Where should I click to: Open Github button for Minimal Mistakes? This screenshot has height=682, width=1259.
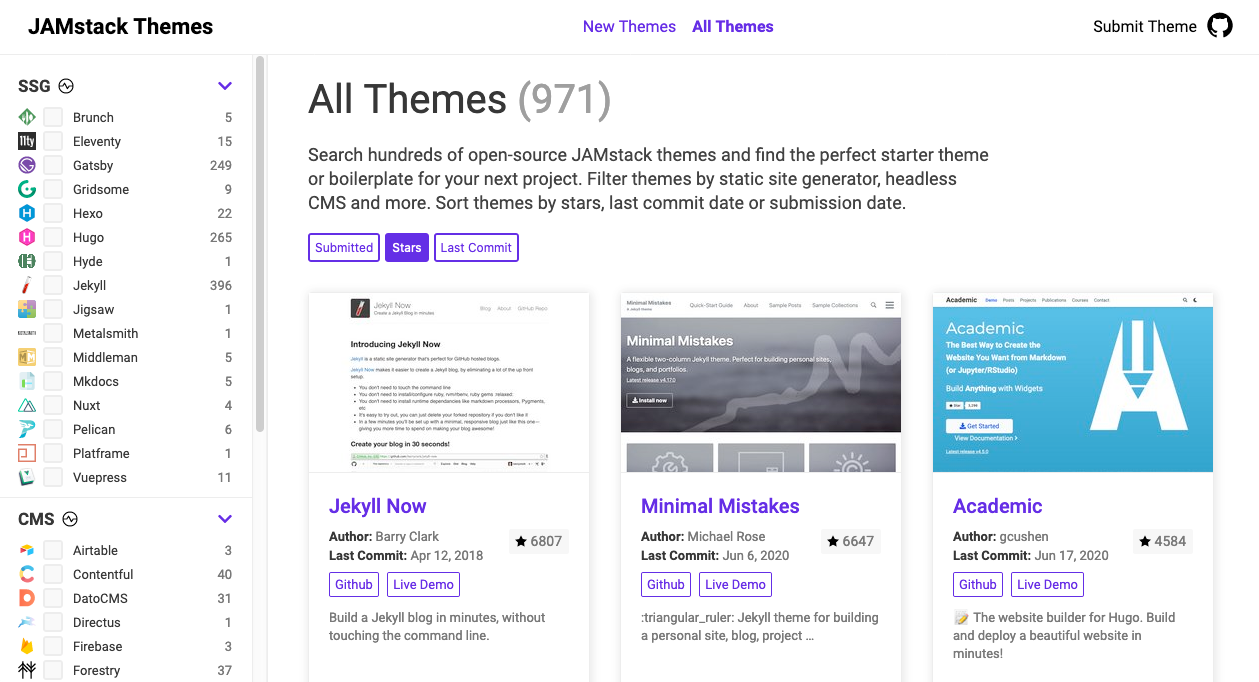(x=666, y=584)
